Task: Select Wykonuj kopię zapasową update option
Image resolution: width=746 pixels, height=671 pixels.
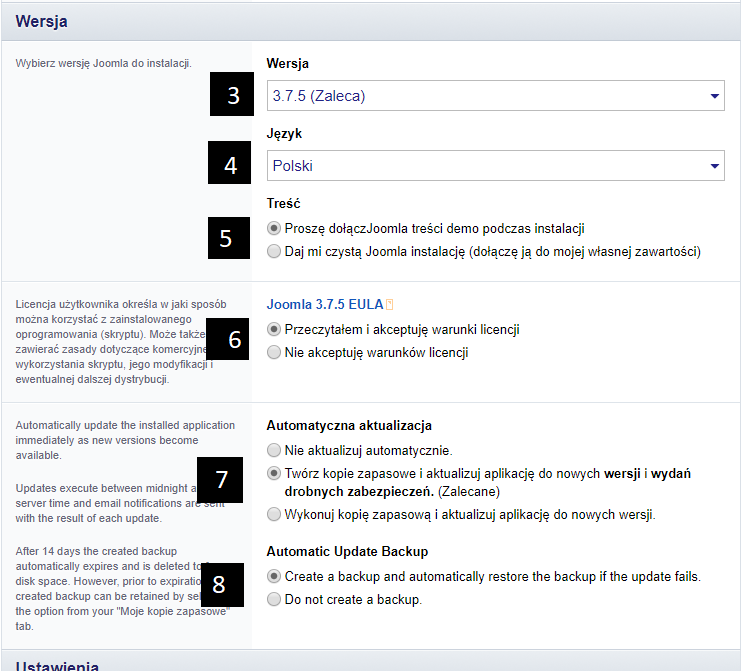Action: 274,514
